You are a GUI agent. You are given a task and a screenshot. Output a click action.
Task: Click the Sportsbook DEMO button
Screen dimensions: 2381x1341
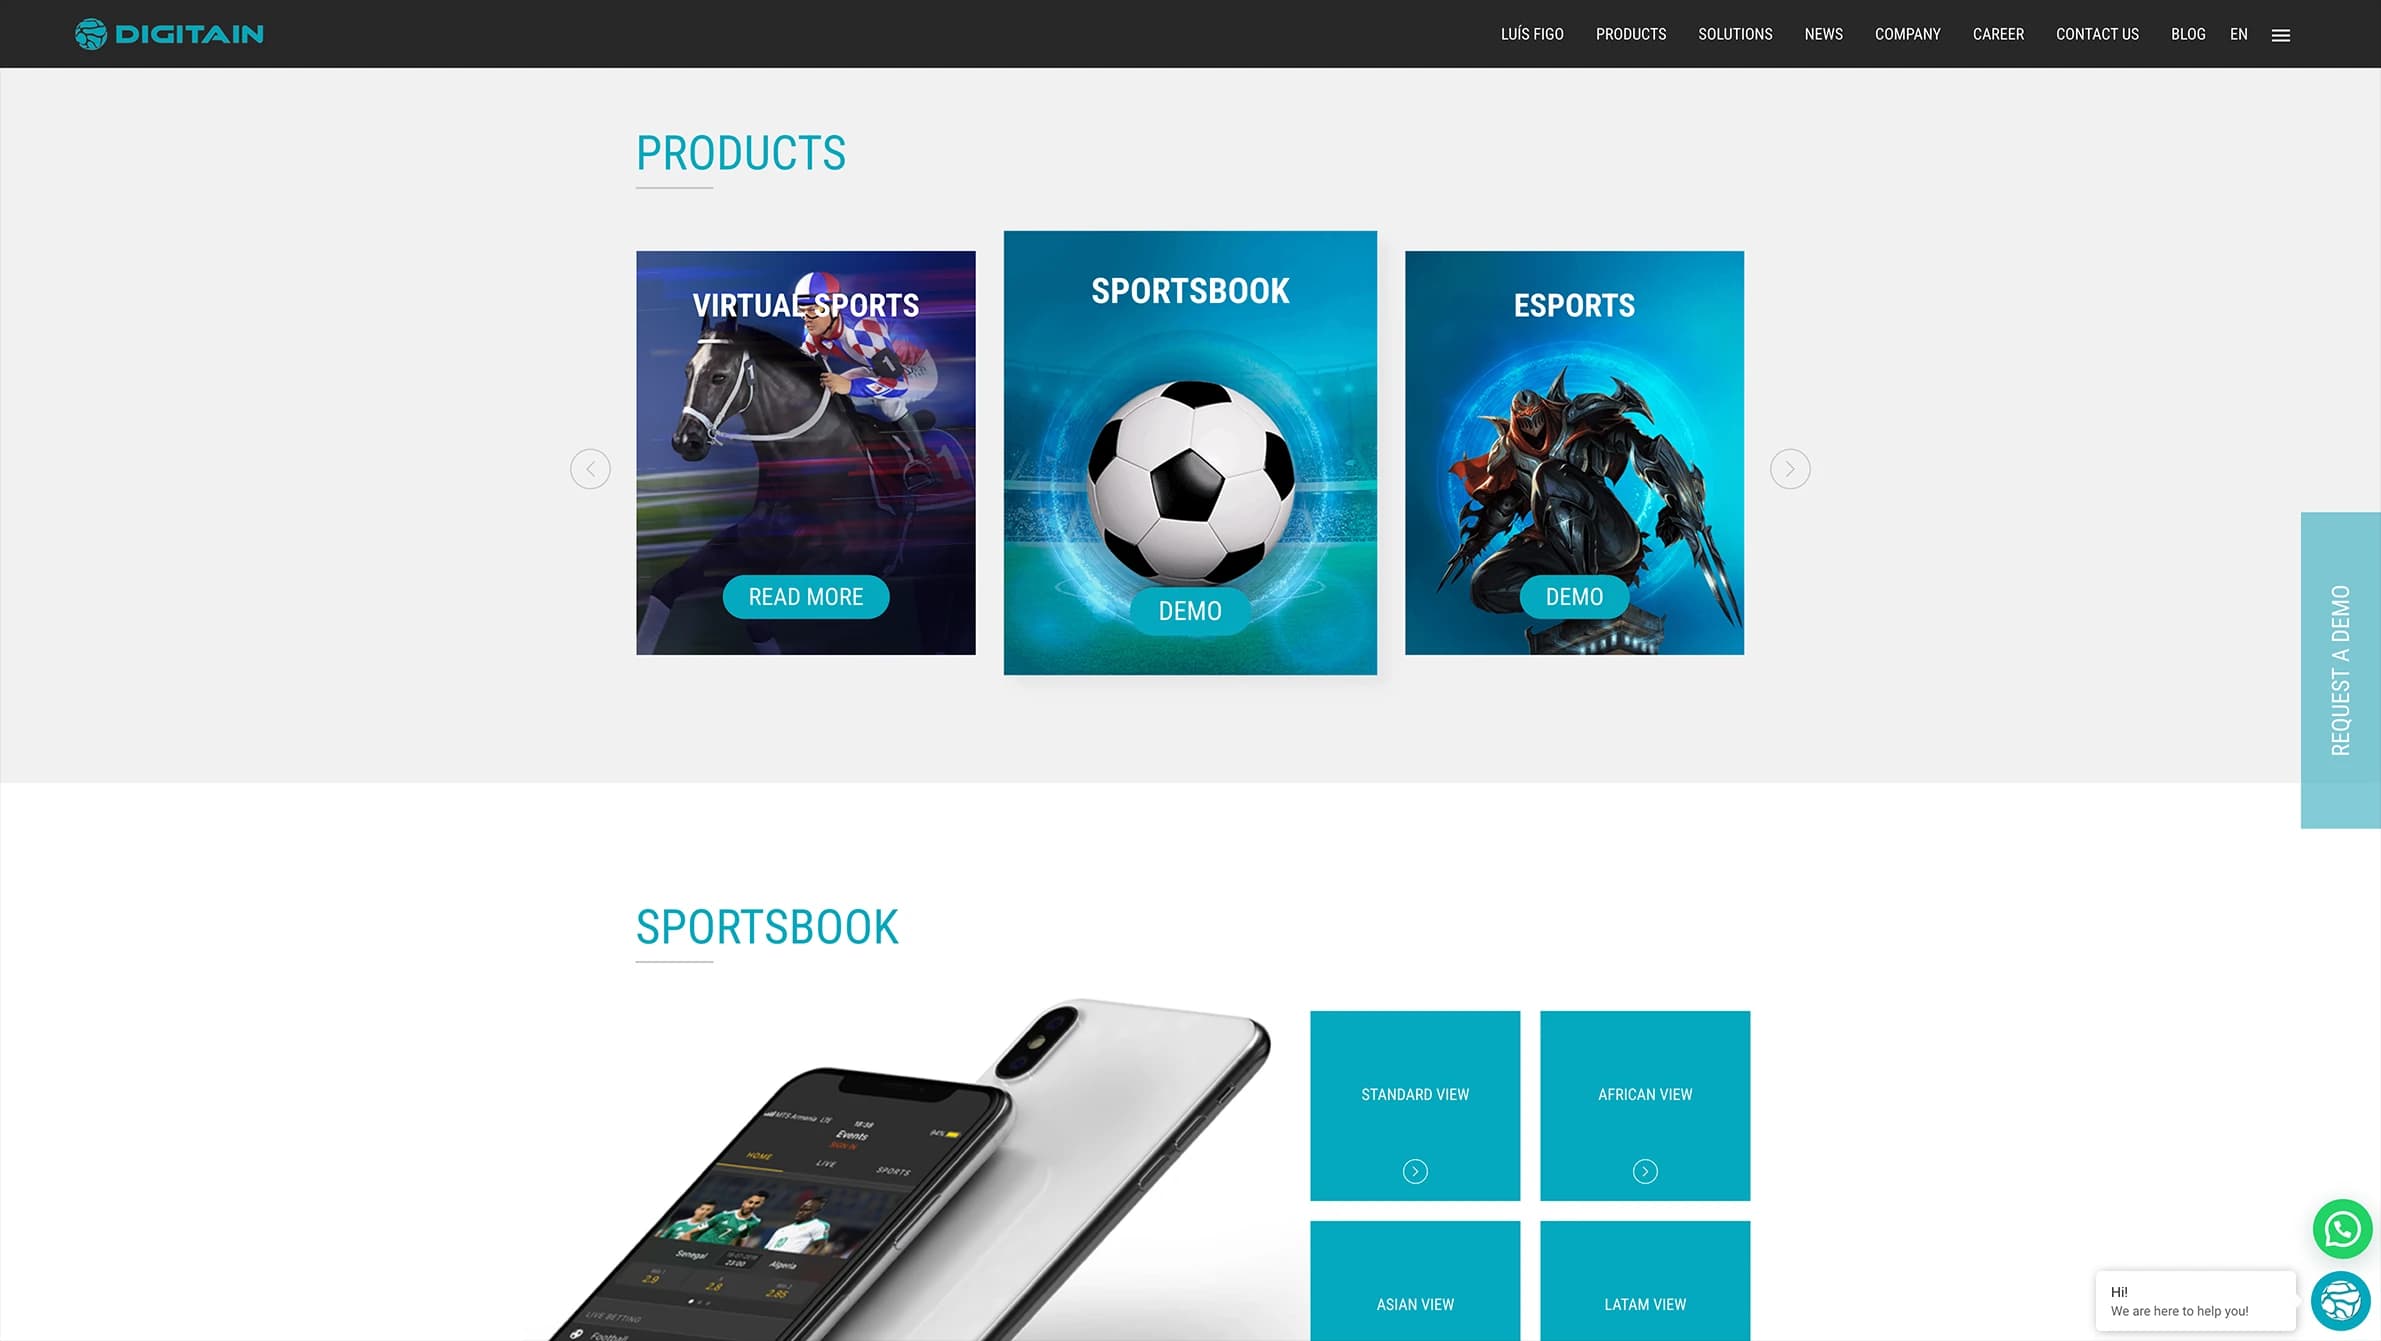tap(1189, 610)
